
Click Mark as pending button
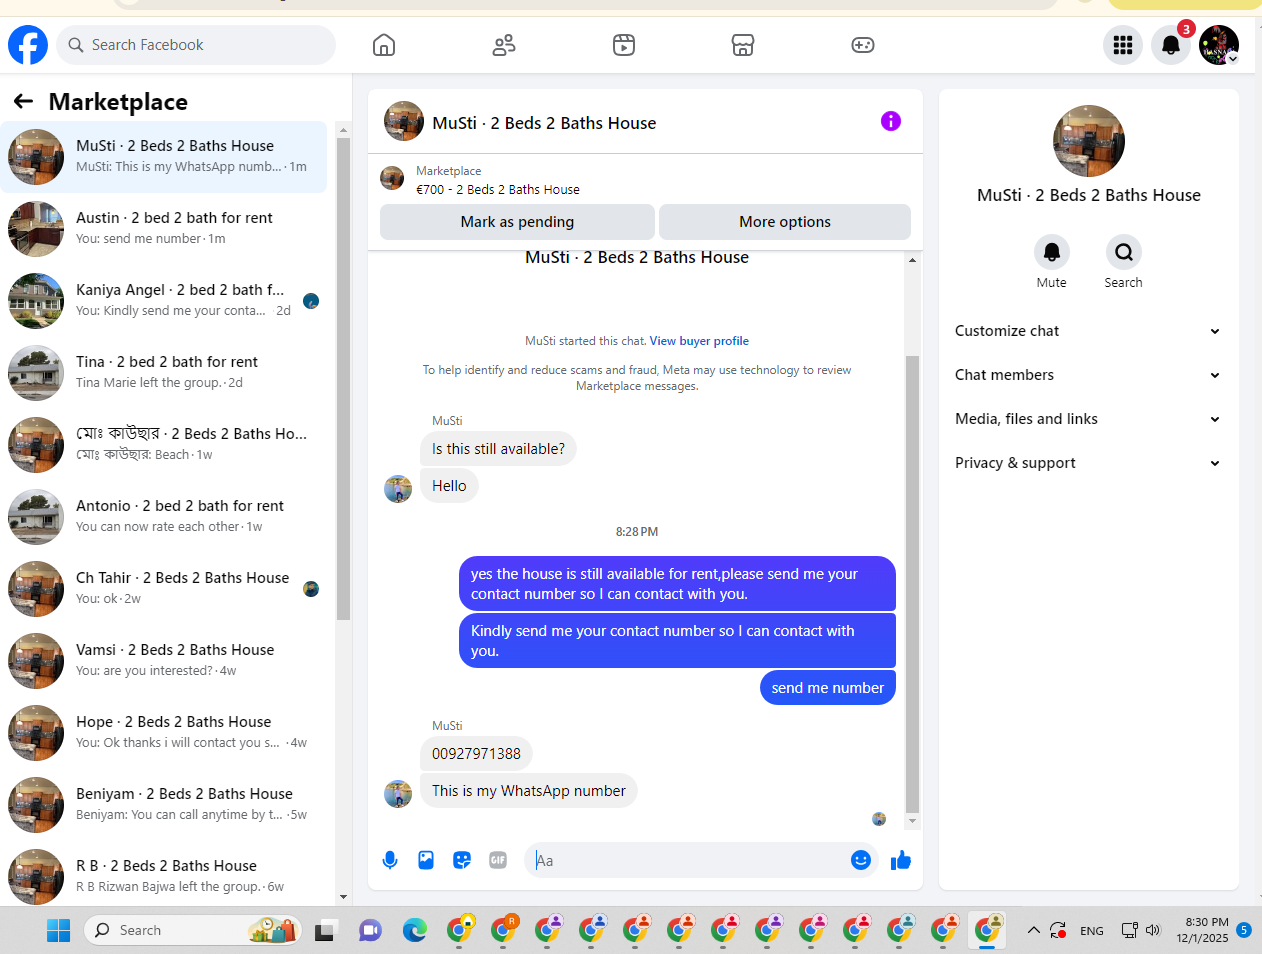pos(517,222)
